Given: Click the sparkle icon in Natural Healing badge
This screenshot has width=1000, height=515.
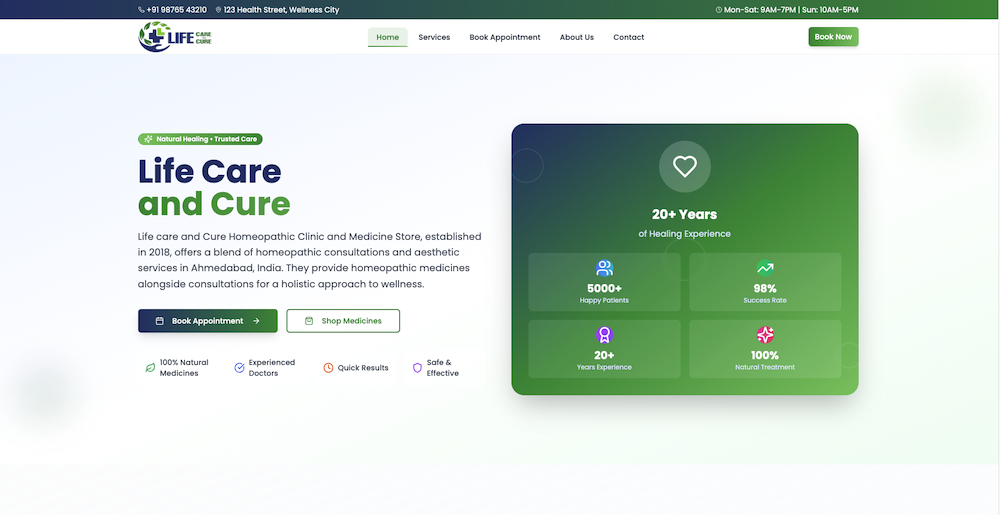Looking at the screenshot, I should [x=148, y=139].
